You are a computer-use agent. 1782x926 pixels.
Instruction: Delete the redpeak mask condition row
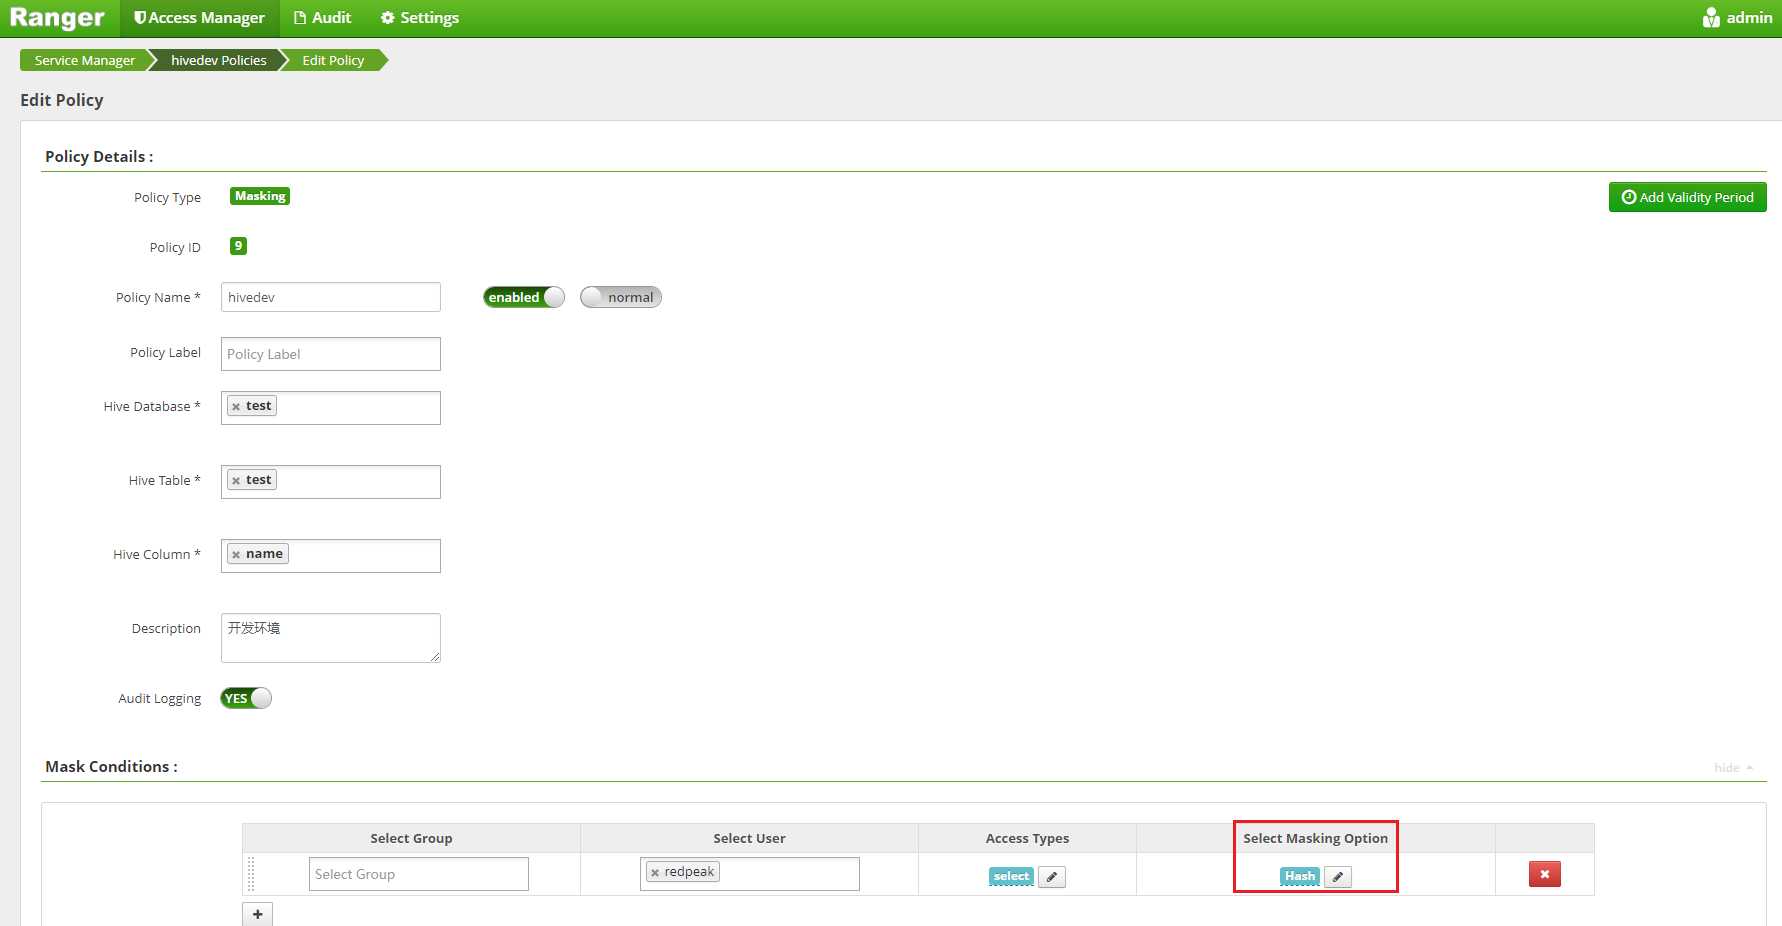[x=1545, y=874]
